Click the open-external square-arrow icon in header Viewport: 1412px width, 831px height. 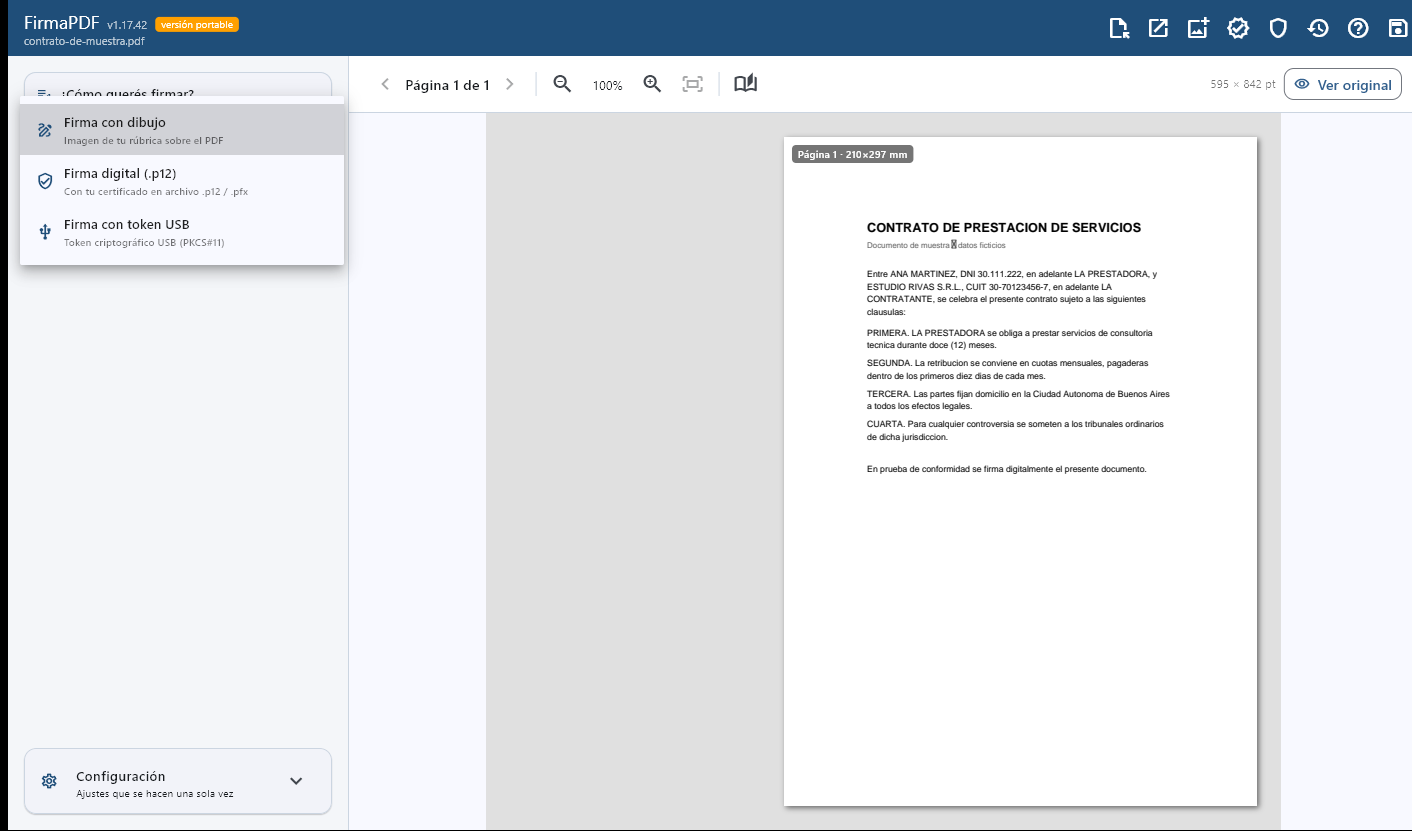tap(1158, 28)
